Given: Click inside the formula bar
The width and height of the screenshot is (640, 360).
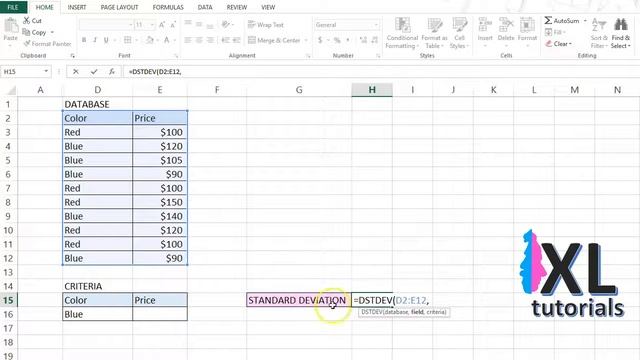Looking at the screenshot, I should 381,71.
